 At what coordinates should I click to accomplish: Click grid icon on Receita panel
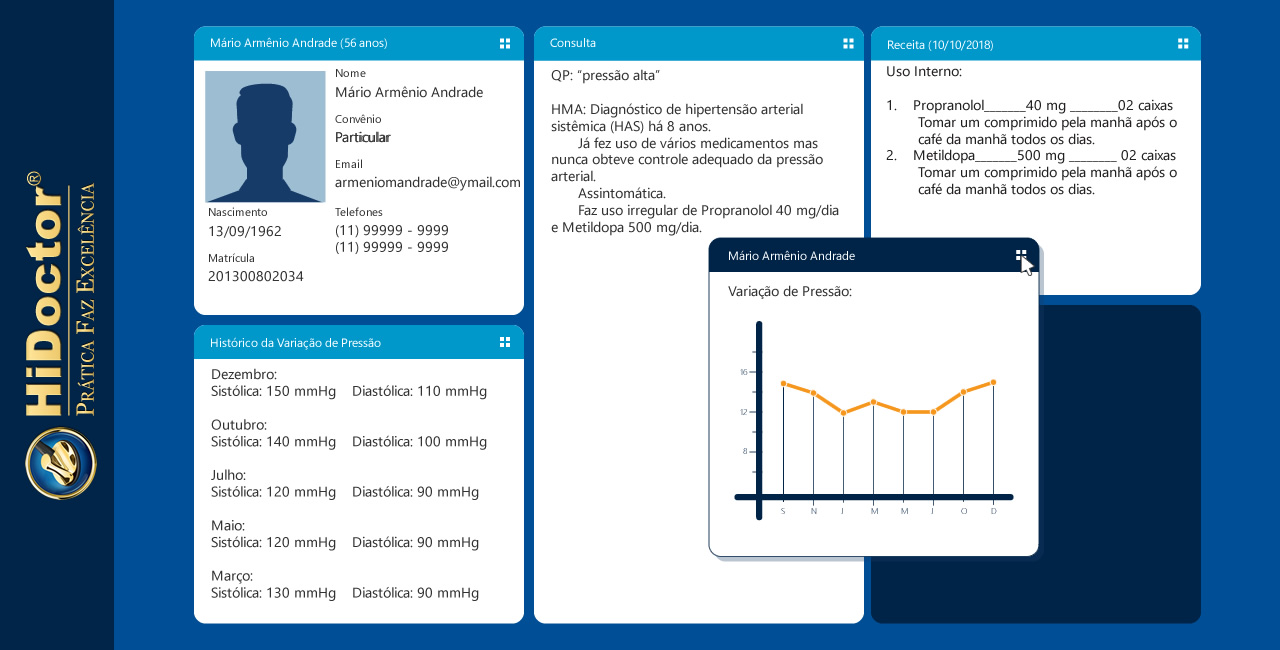(x=1183, y=43)
